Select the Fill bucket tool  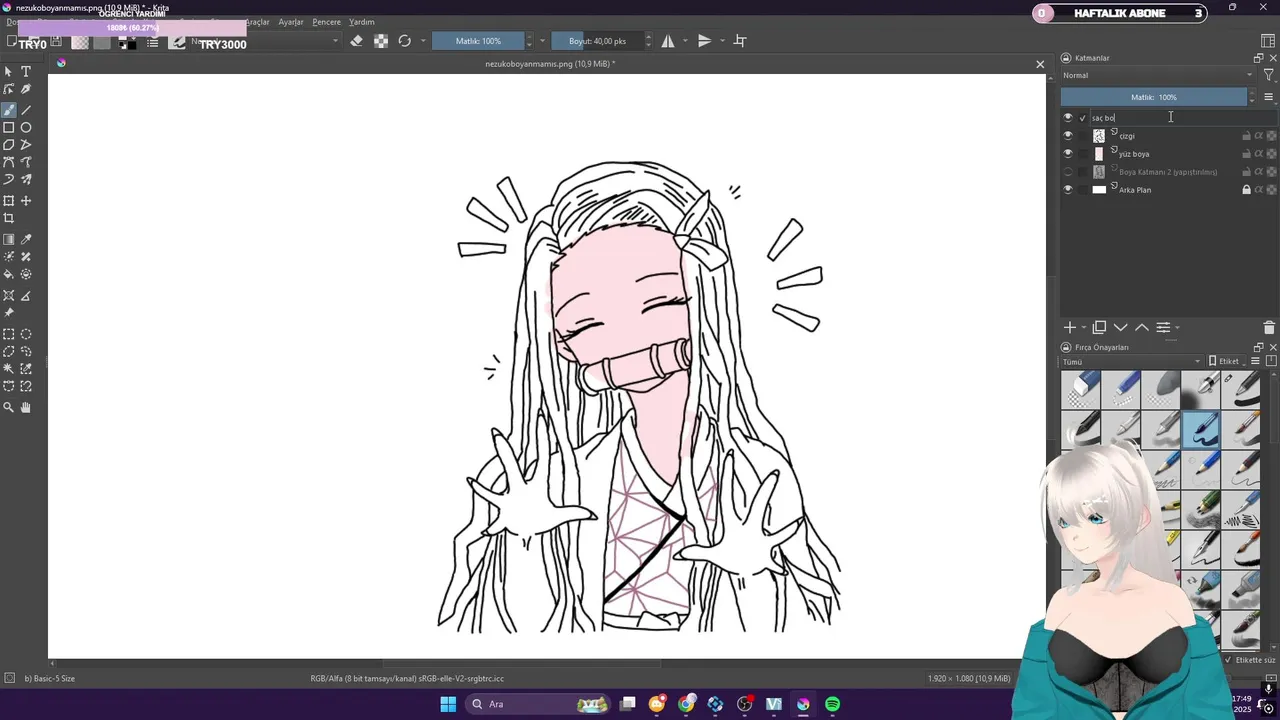[9, 274]
